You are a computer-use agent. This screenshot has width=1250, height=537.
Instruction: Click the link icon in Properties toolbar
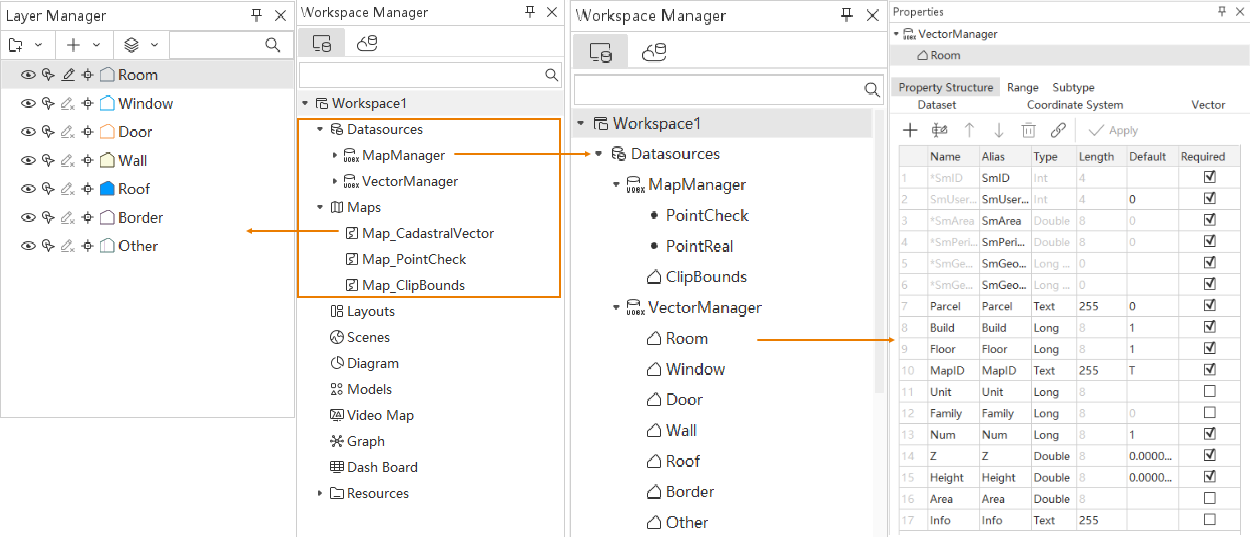click(x=1057, y=130)
